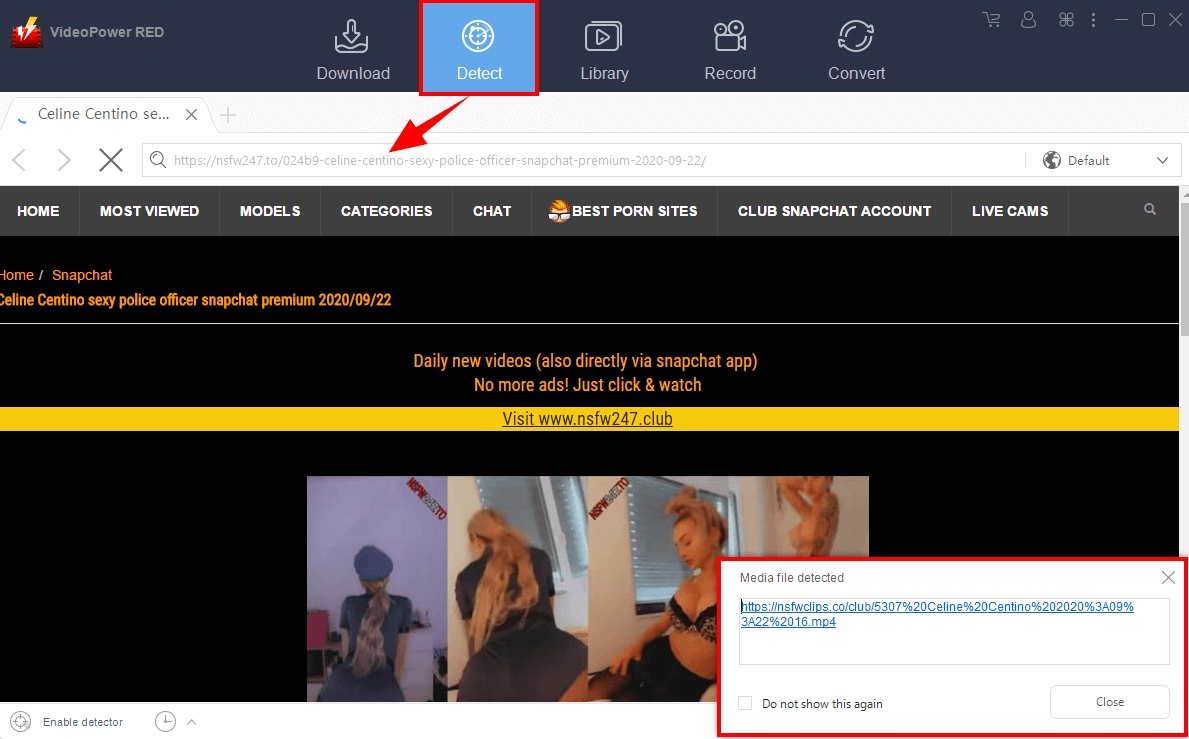Image resolution: width=1189 pixels, height=739 pixels.
Task: Click the BEST PORN SITES menu item
Action: click(x=624, y=211)
